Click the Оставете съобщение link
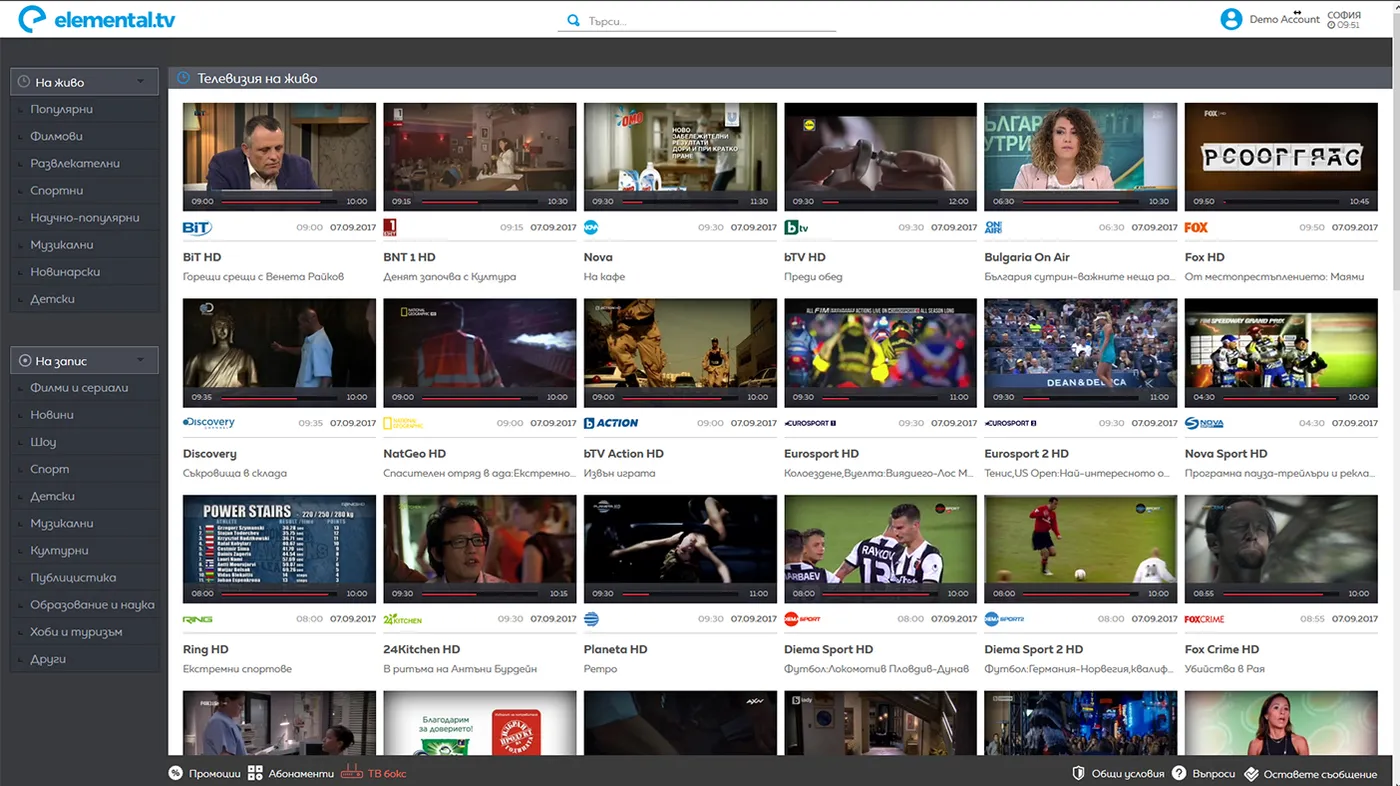The height and width of the screenshot is (786, 1400). [x=1320, y=774]
